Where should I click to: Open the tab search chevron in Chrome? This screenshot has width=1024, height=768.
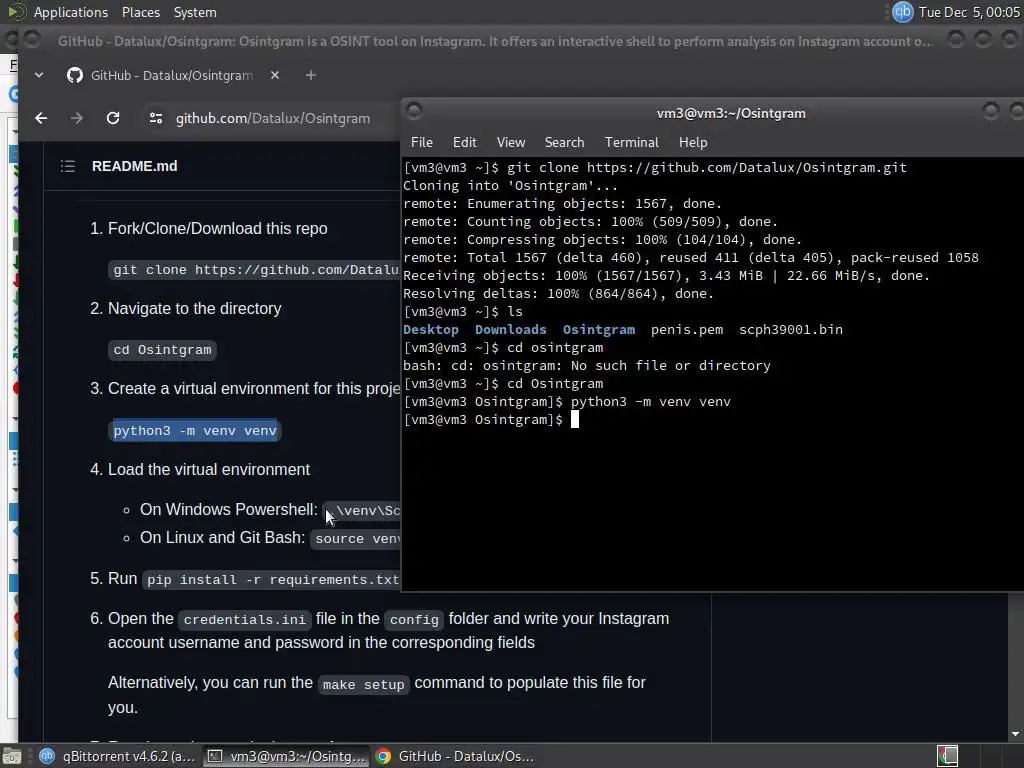coord(39,75)
